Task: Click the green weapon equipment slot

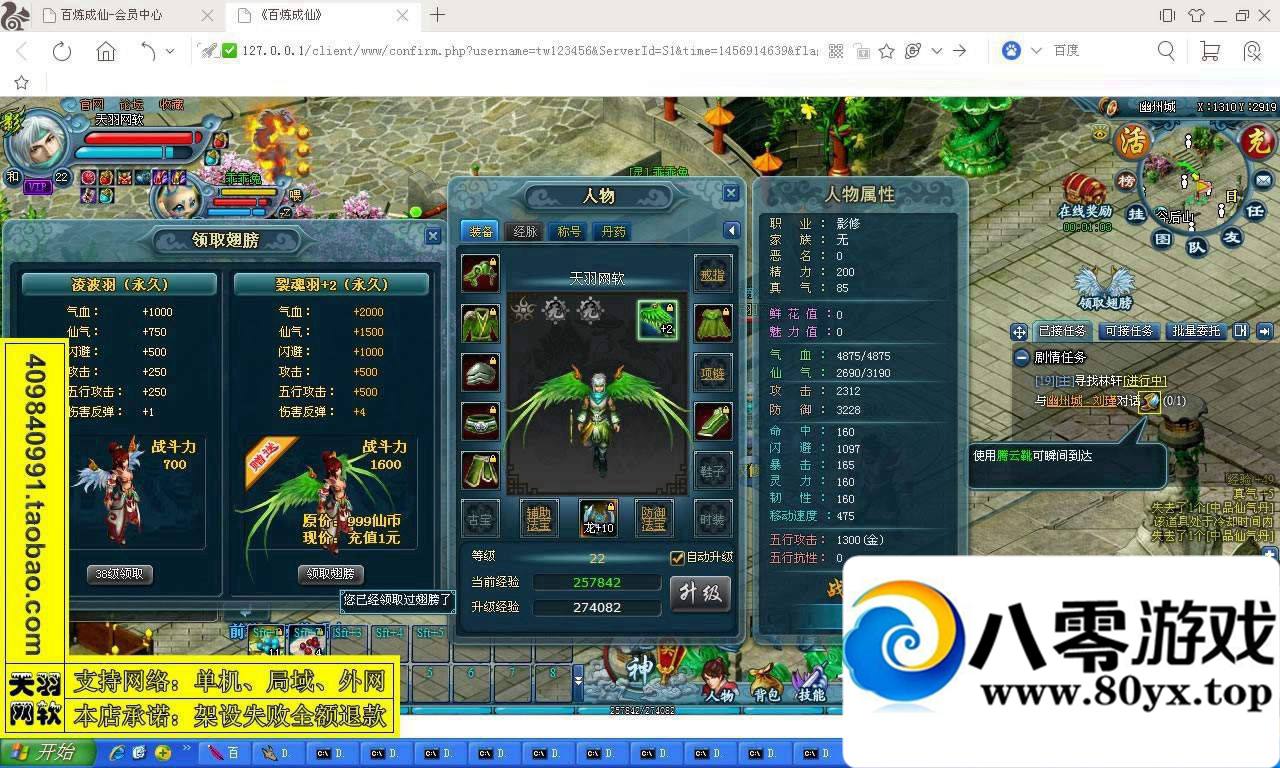Action: click(480, 273)
